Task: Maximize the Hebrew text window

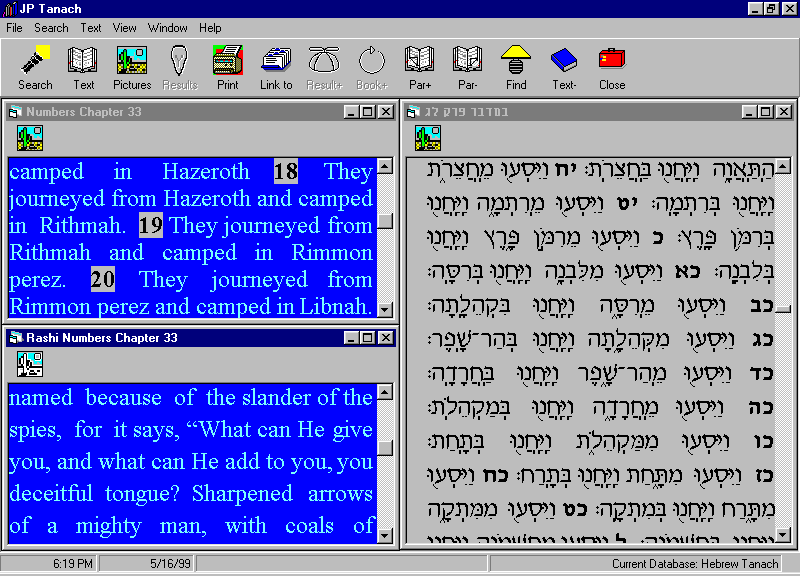Action: 765,112
